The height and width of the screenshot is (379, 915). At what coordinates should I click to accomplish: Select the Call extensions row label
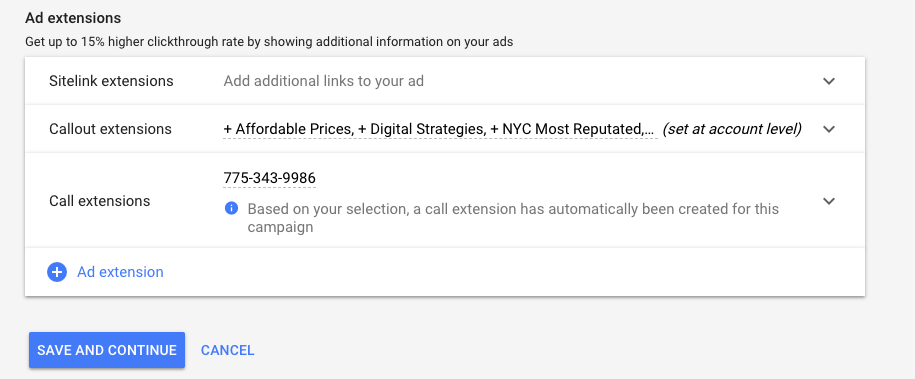pyautogui.click(x=100, y=201)
